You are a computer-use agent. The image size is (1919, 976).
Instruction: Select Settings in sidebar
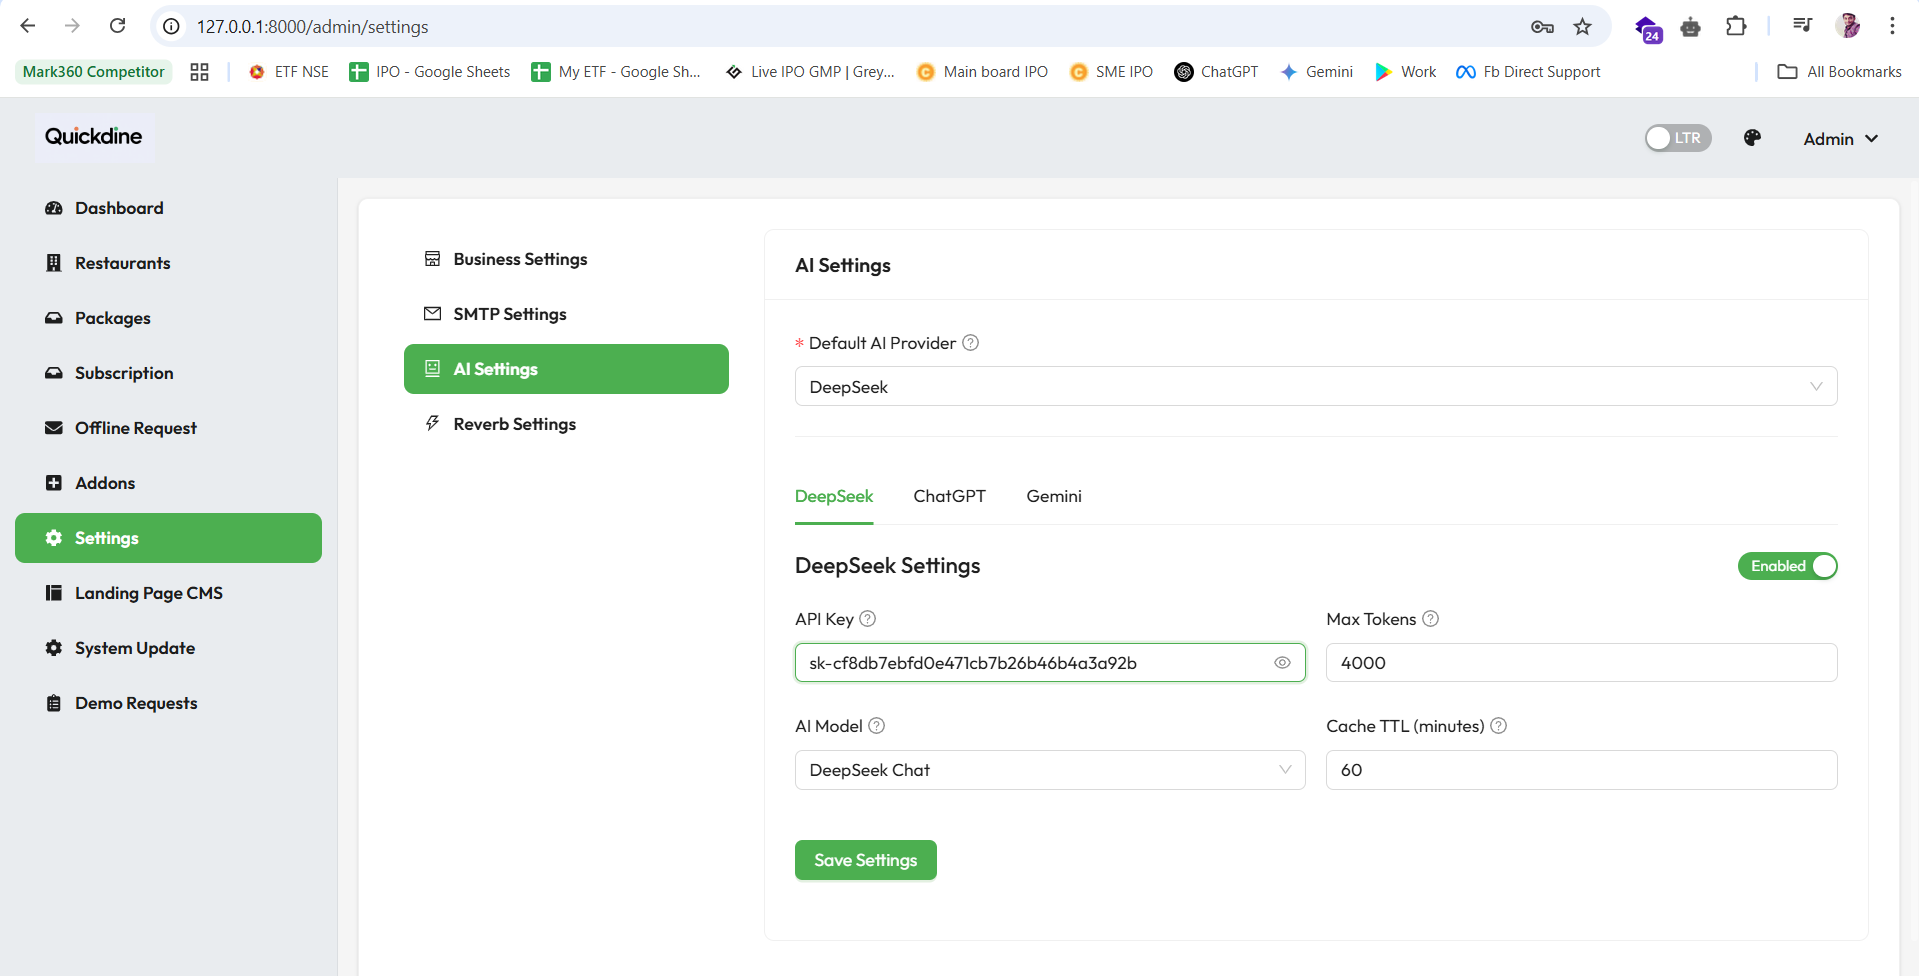click(168, 538)
